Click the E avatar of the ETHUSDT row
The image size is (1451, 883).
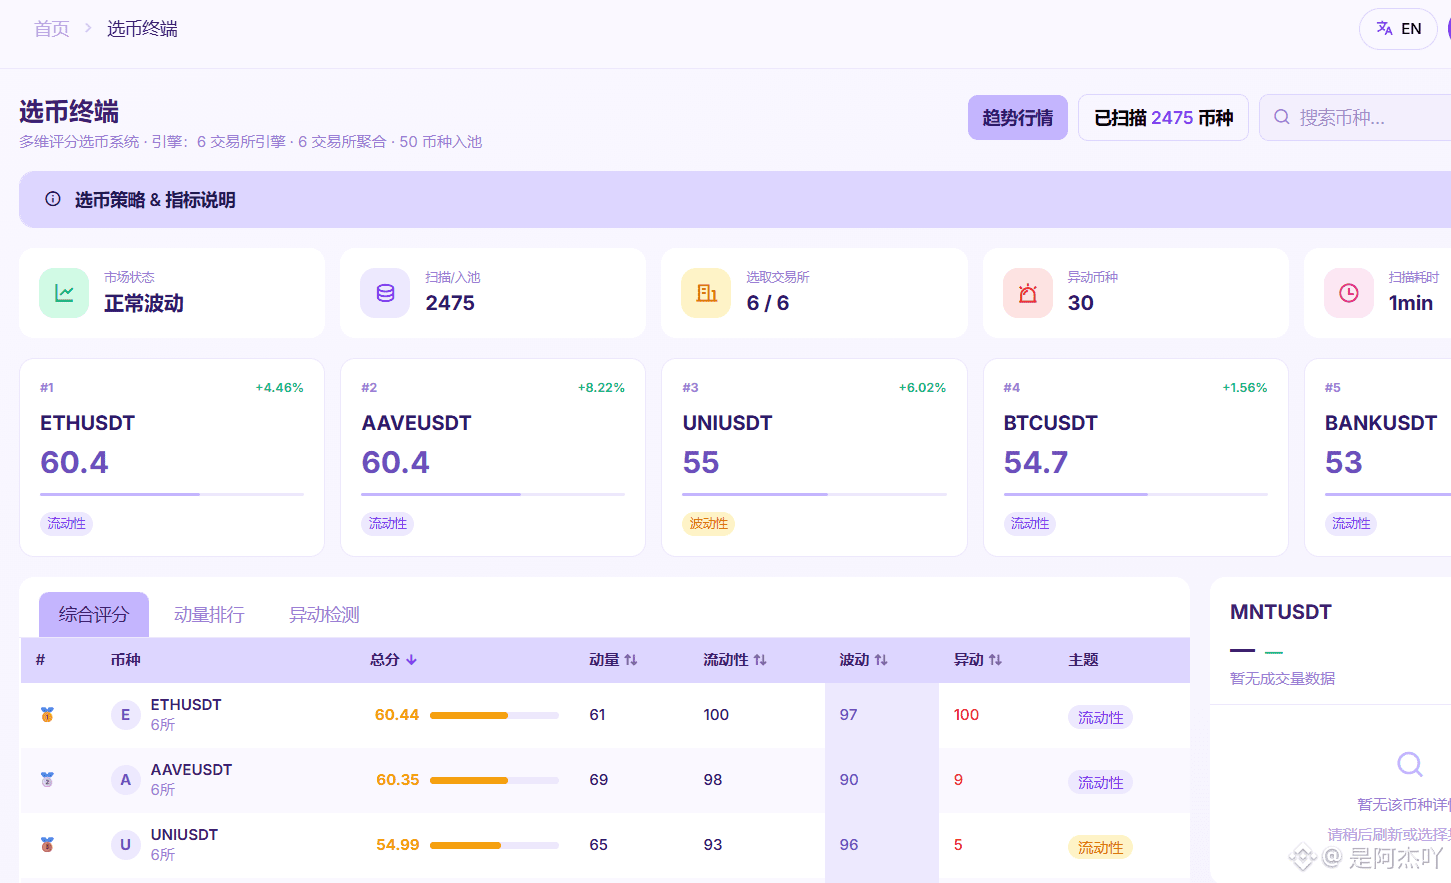(x=125, y=715)
